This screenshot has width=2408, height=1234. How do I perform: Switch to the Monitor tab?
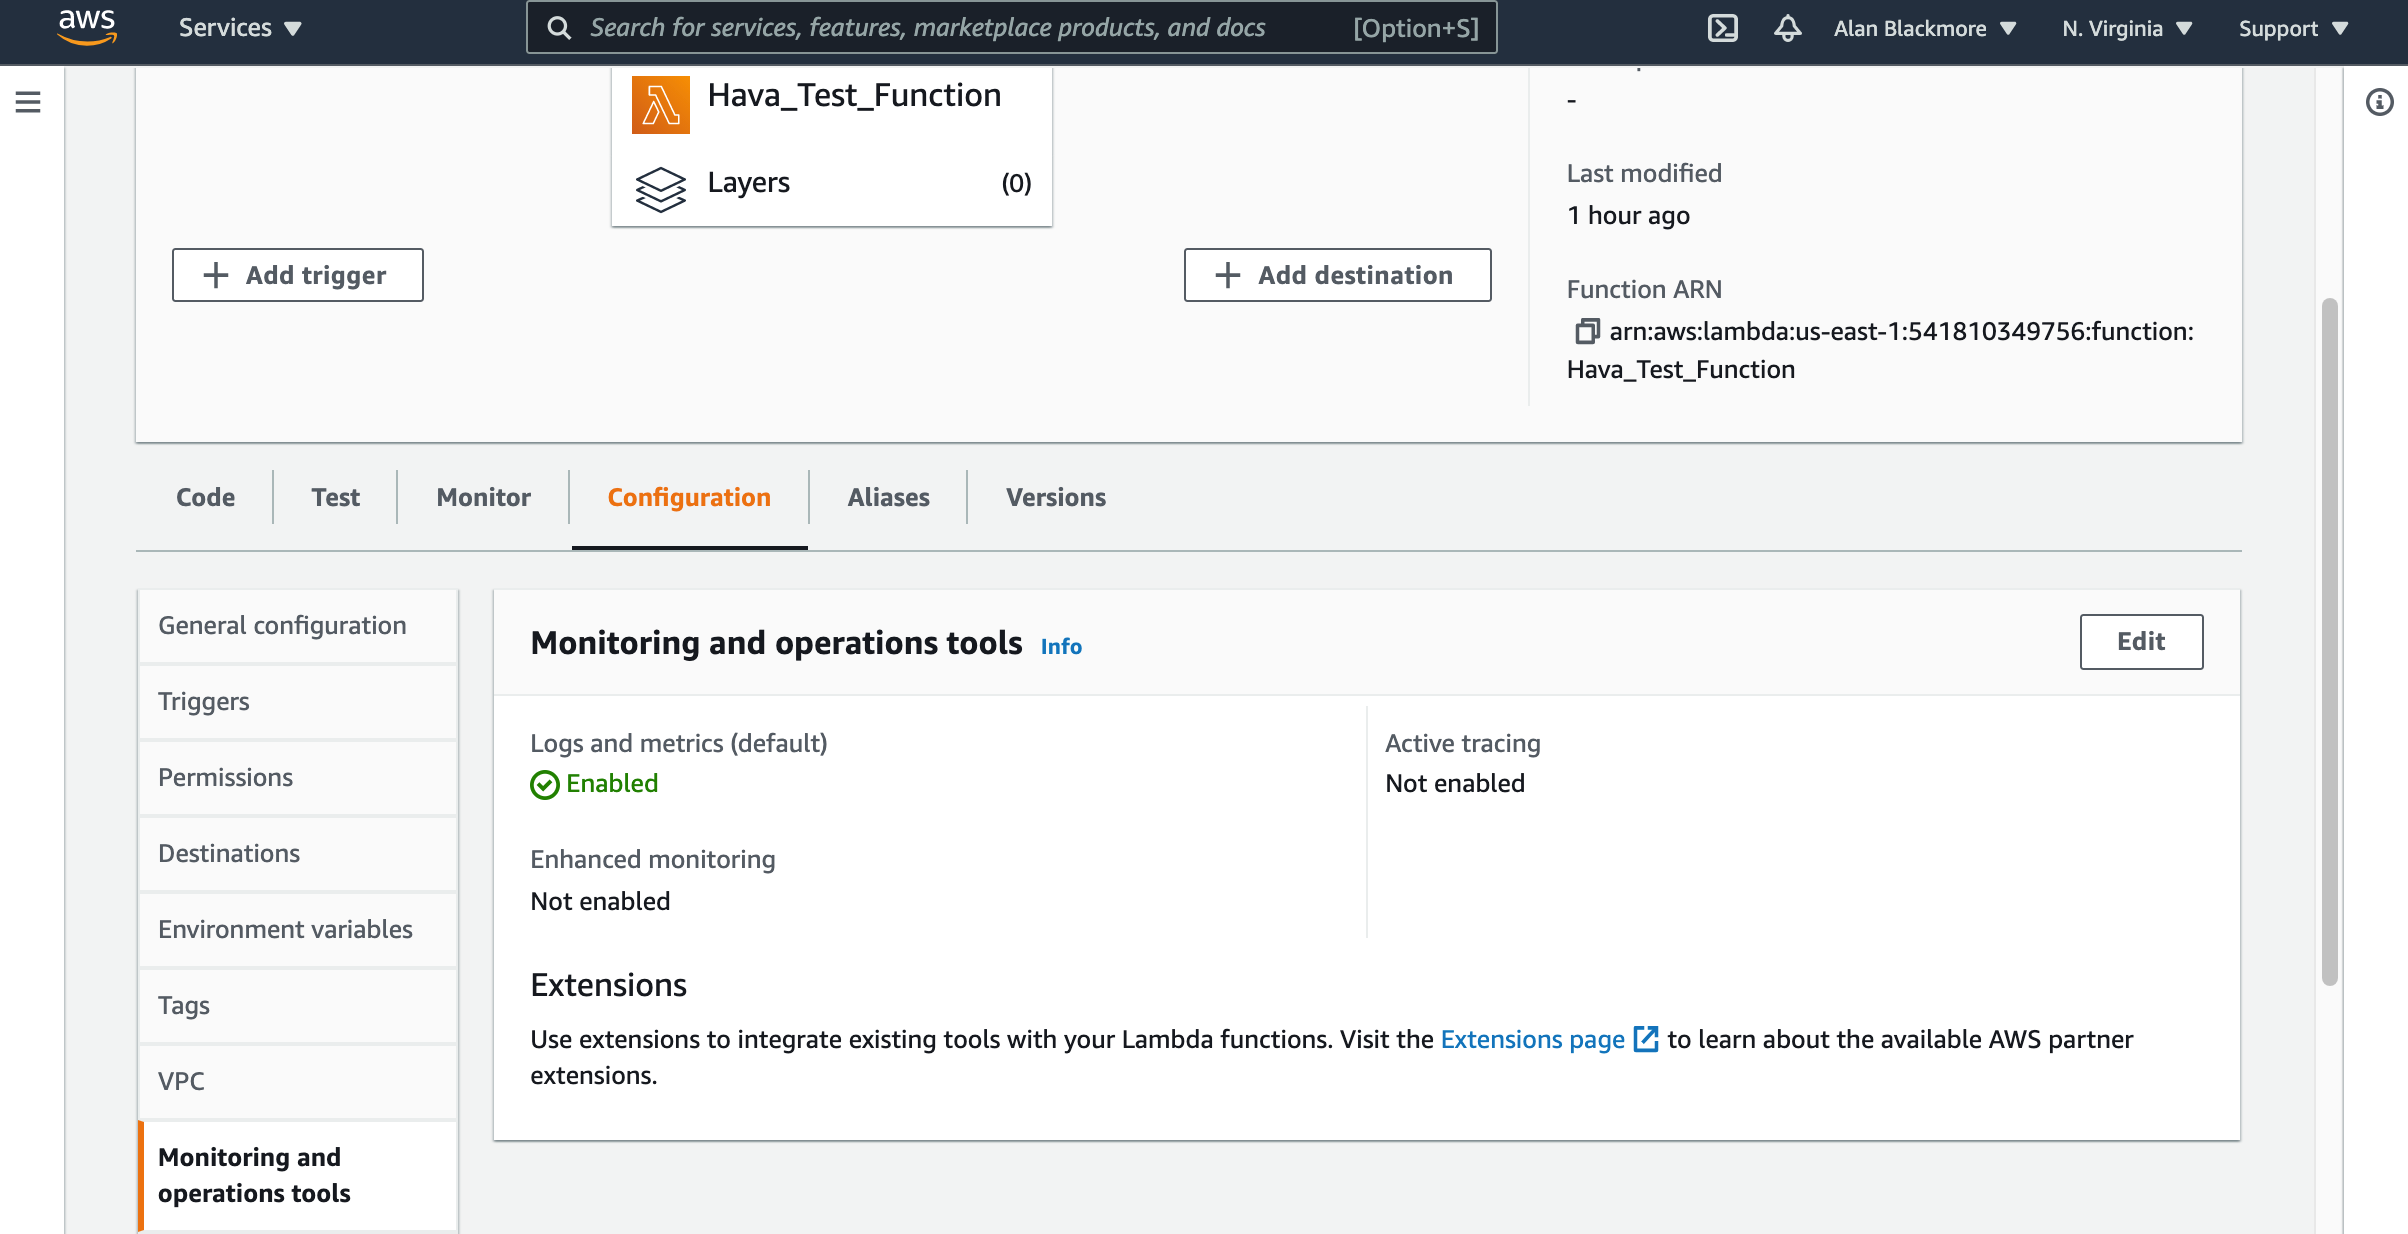(481, 497)
